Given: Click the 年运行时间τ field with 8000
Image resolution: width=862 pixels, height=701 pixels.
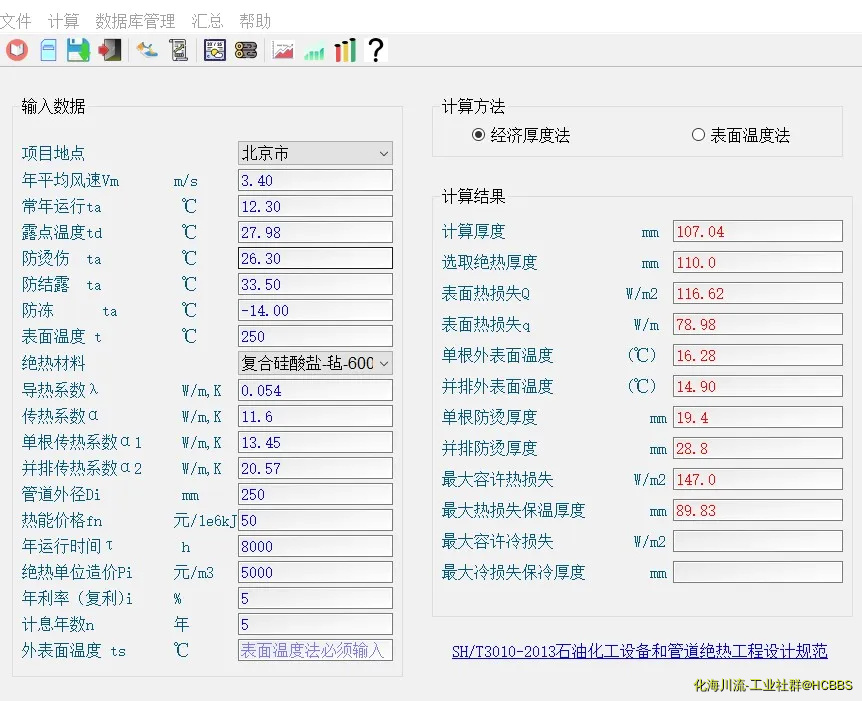Looking at the screenshot, I should point(316,546).
